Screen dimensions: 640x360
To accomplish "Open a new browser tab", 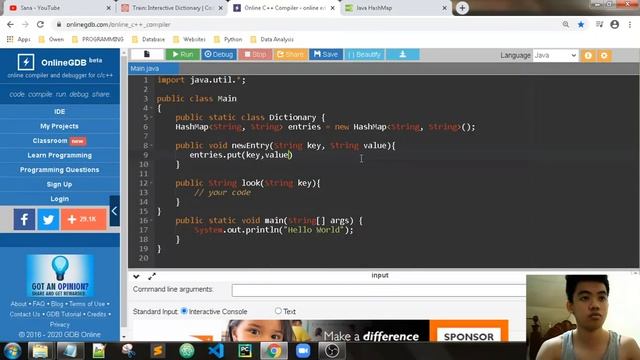I will pos(462,8).
